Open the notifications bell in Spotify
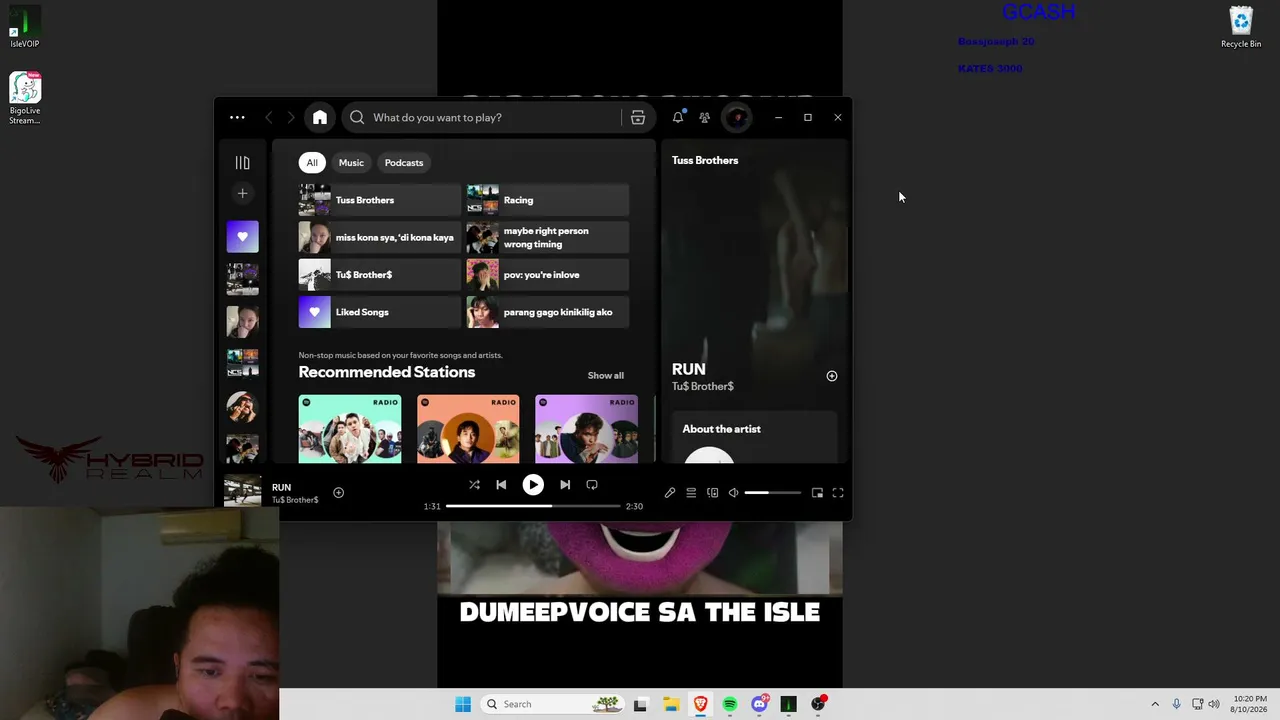Screen dimensions: 1280x720 678,117
